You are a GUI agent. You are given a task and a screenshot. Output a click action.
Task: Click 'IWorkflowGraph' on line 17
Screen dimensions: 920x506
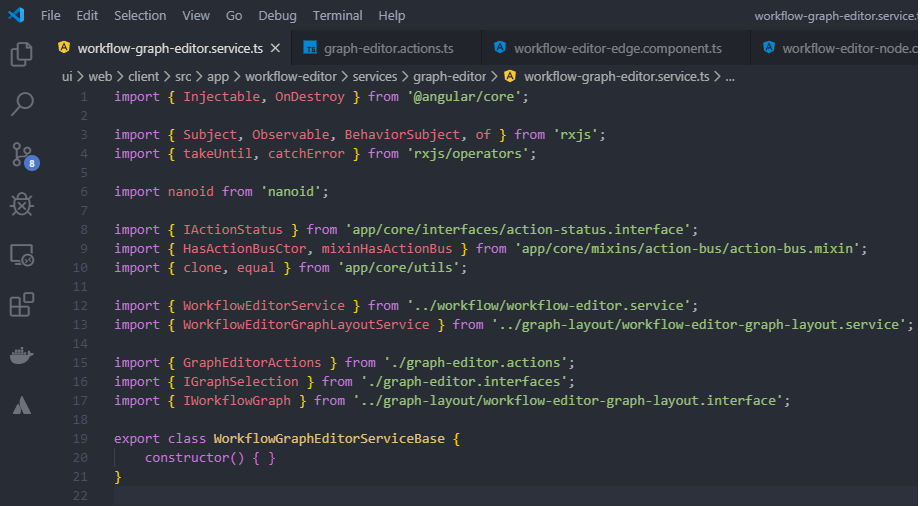tap(237, 400)
